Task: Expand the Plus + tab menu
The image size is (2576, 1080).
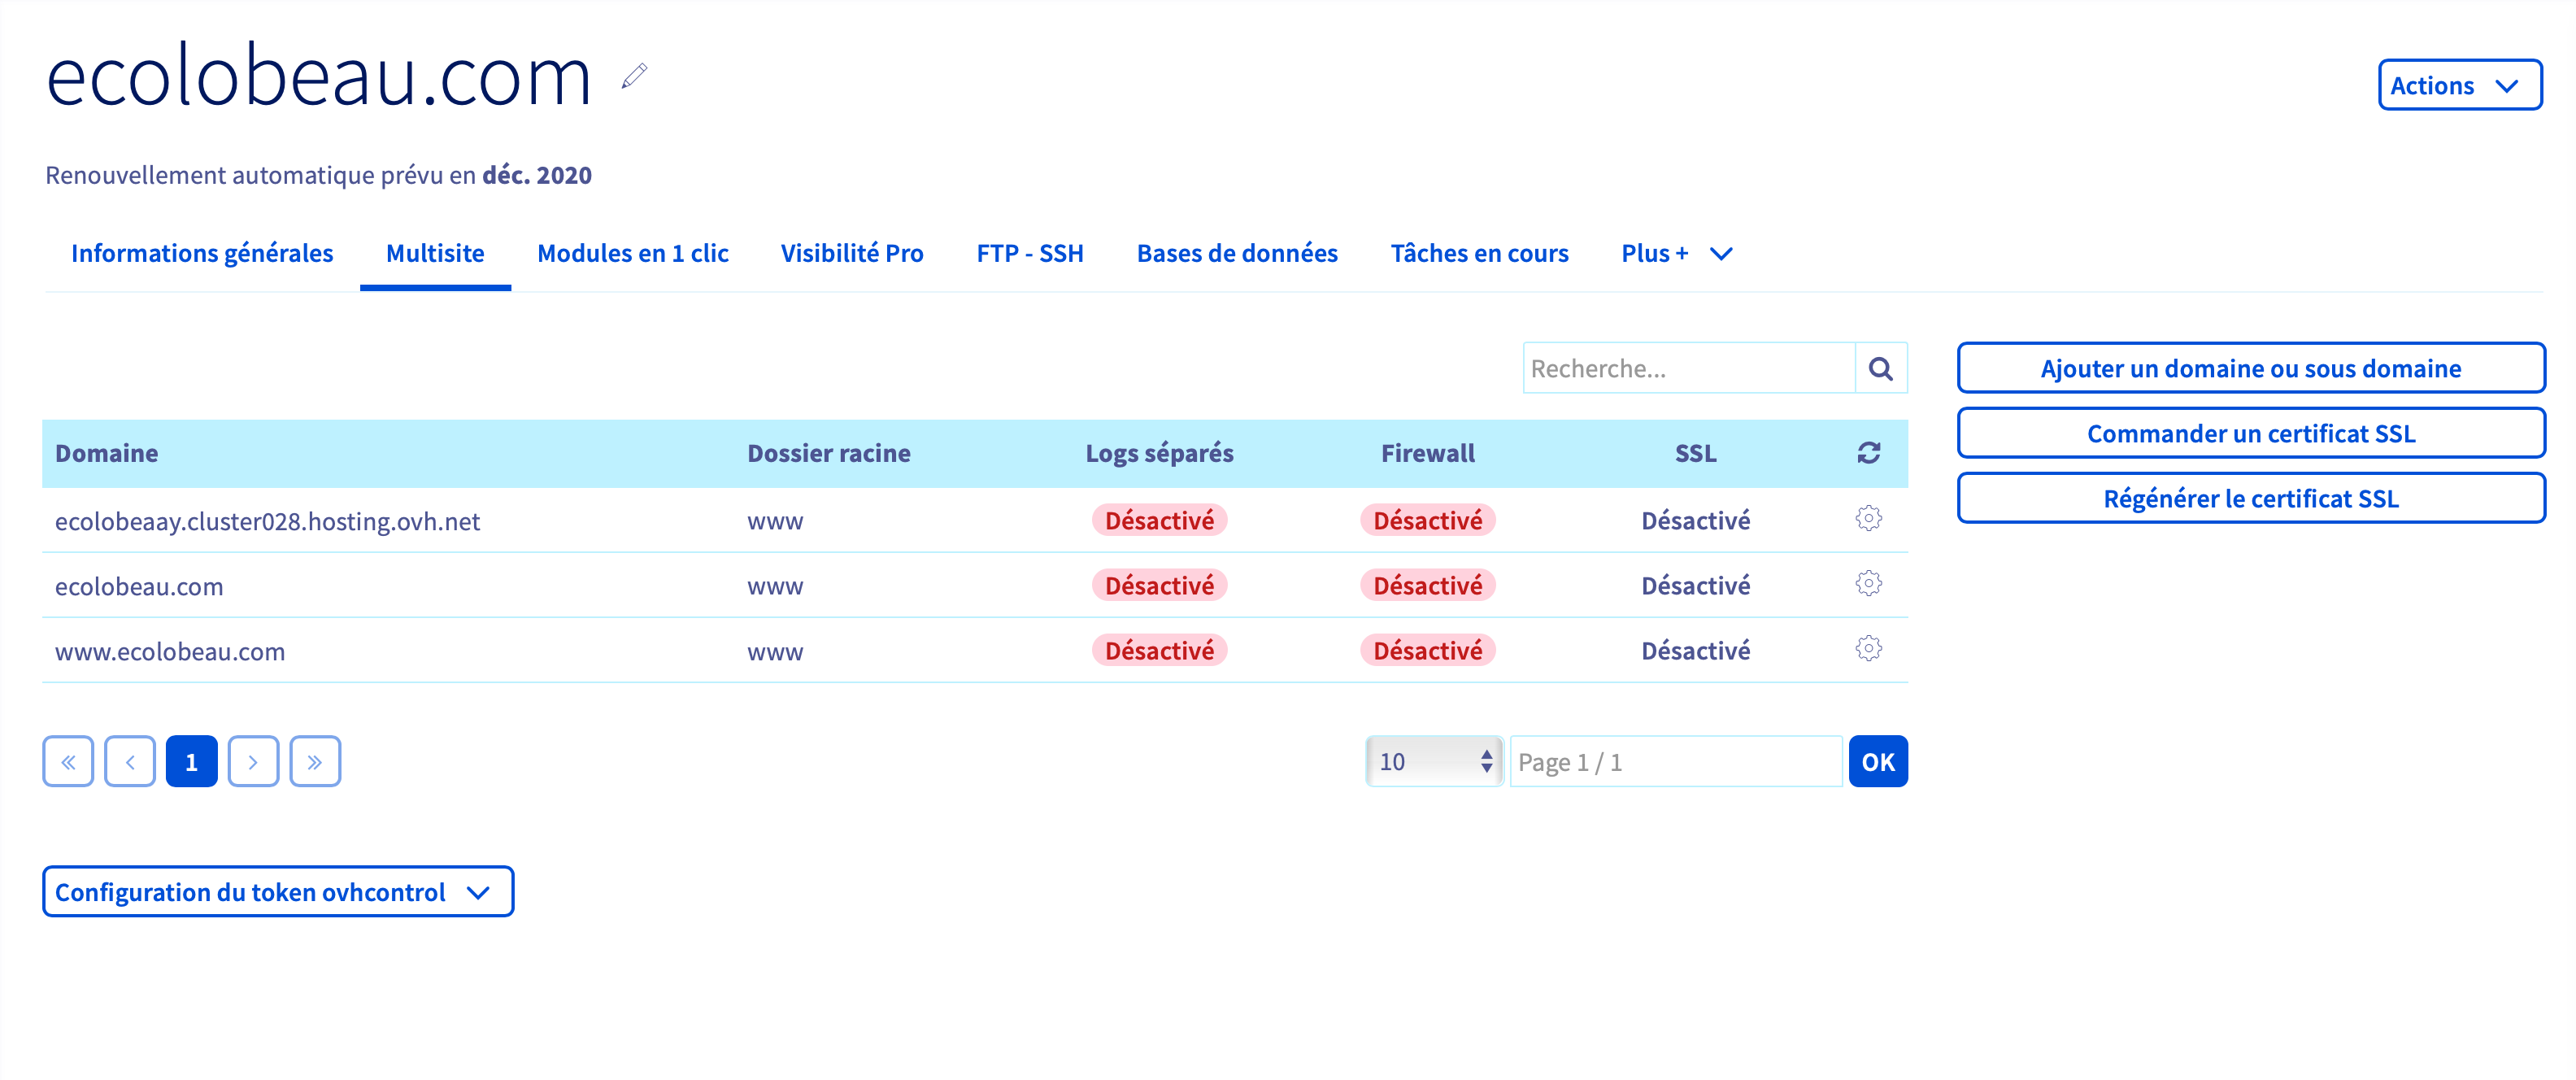Action: [1676, 253]
